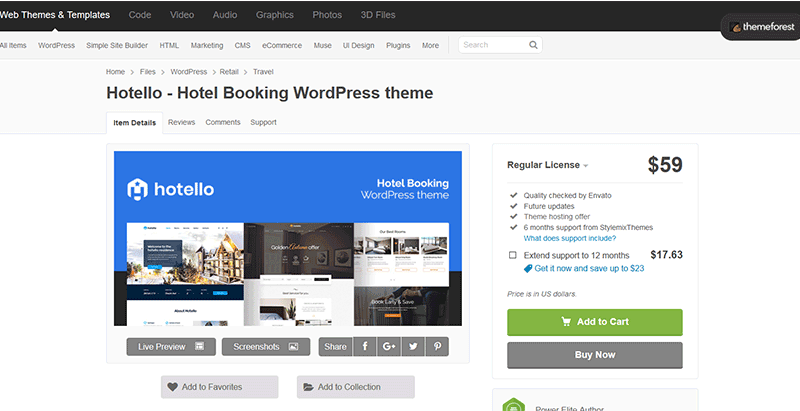
Task: Open the Support tab
Action: [x=263, y=122]
